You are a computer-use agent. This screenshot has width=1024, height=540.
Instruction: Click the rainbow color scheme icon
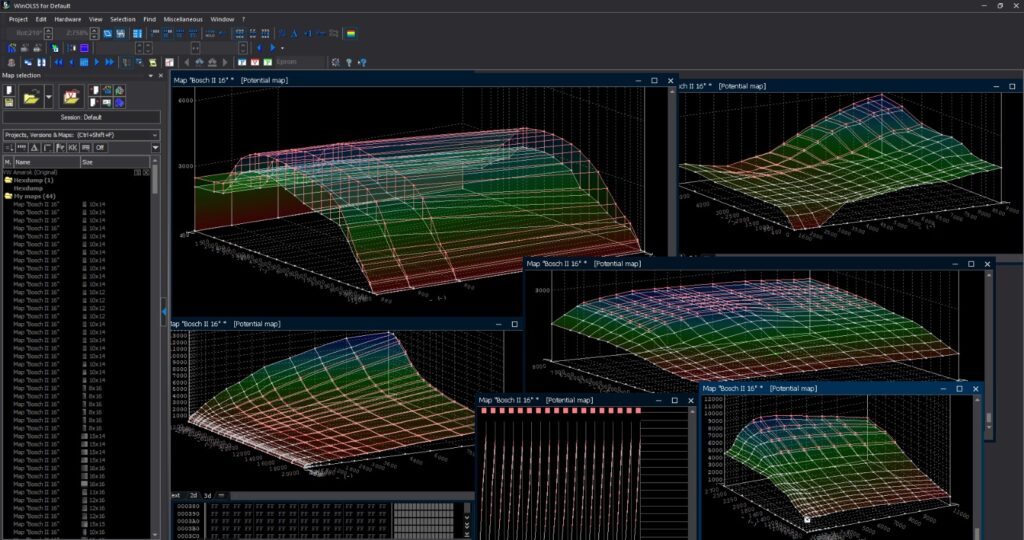point(351,33)
